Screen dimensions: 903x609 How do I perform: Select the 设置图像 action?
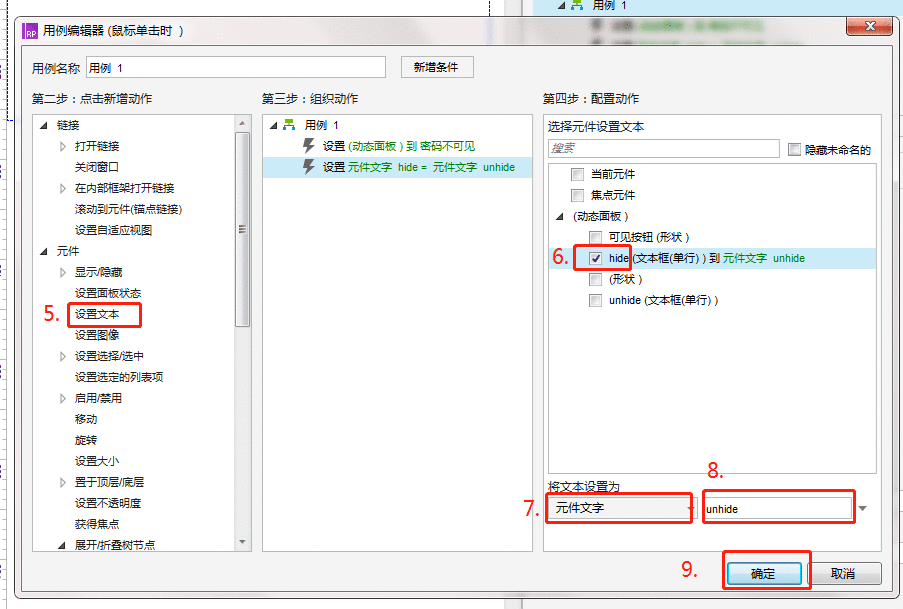point(97,335)
